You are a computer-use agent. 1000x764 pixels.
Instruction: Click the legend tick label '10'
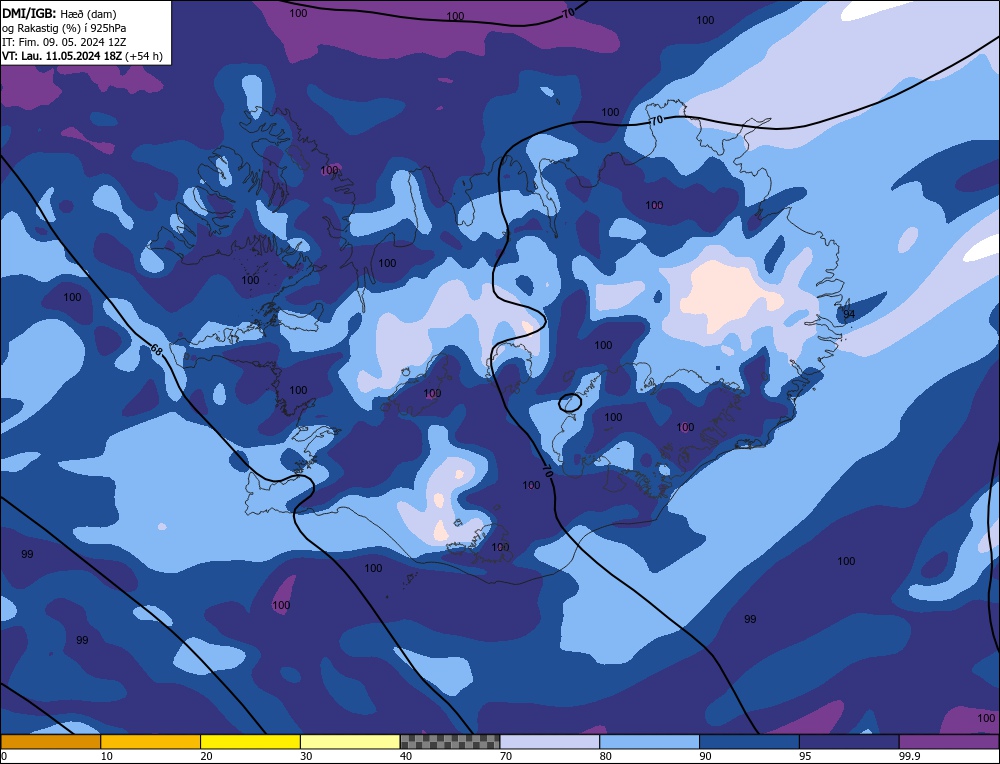pos(107,756)
